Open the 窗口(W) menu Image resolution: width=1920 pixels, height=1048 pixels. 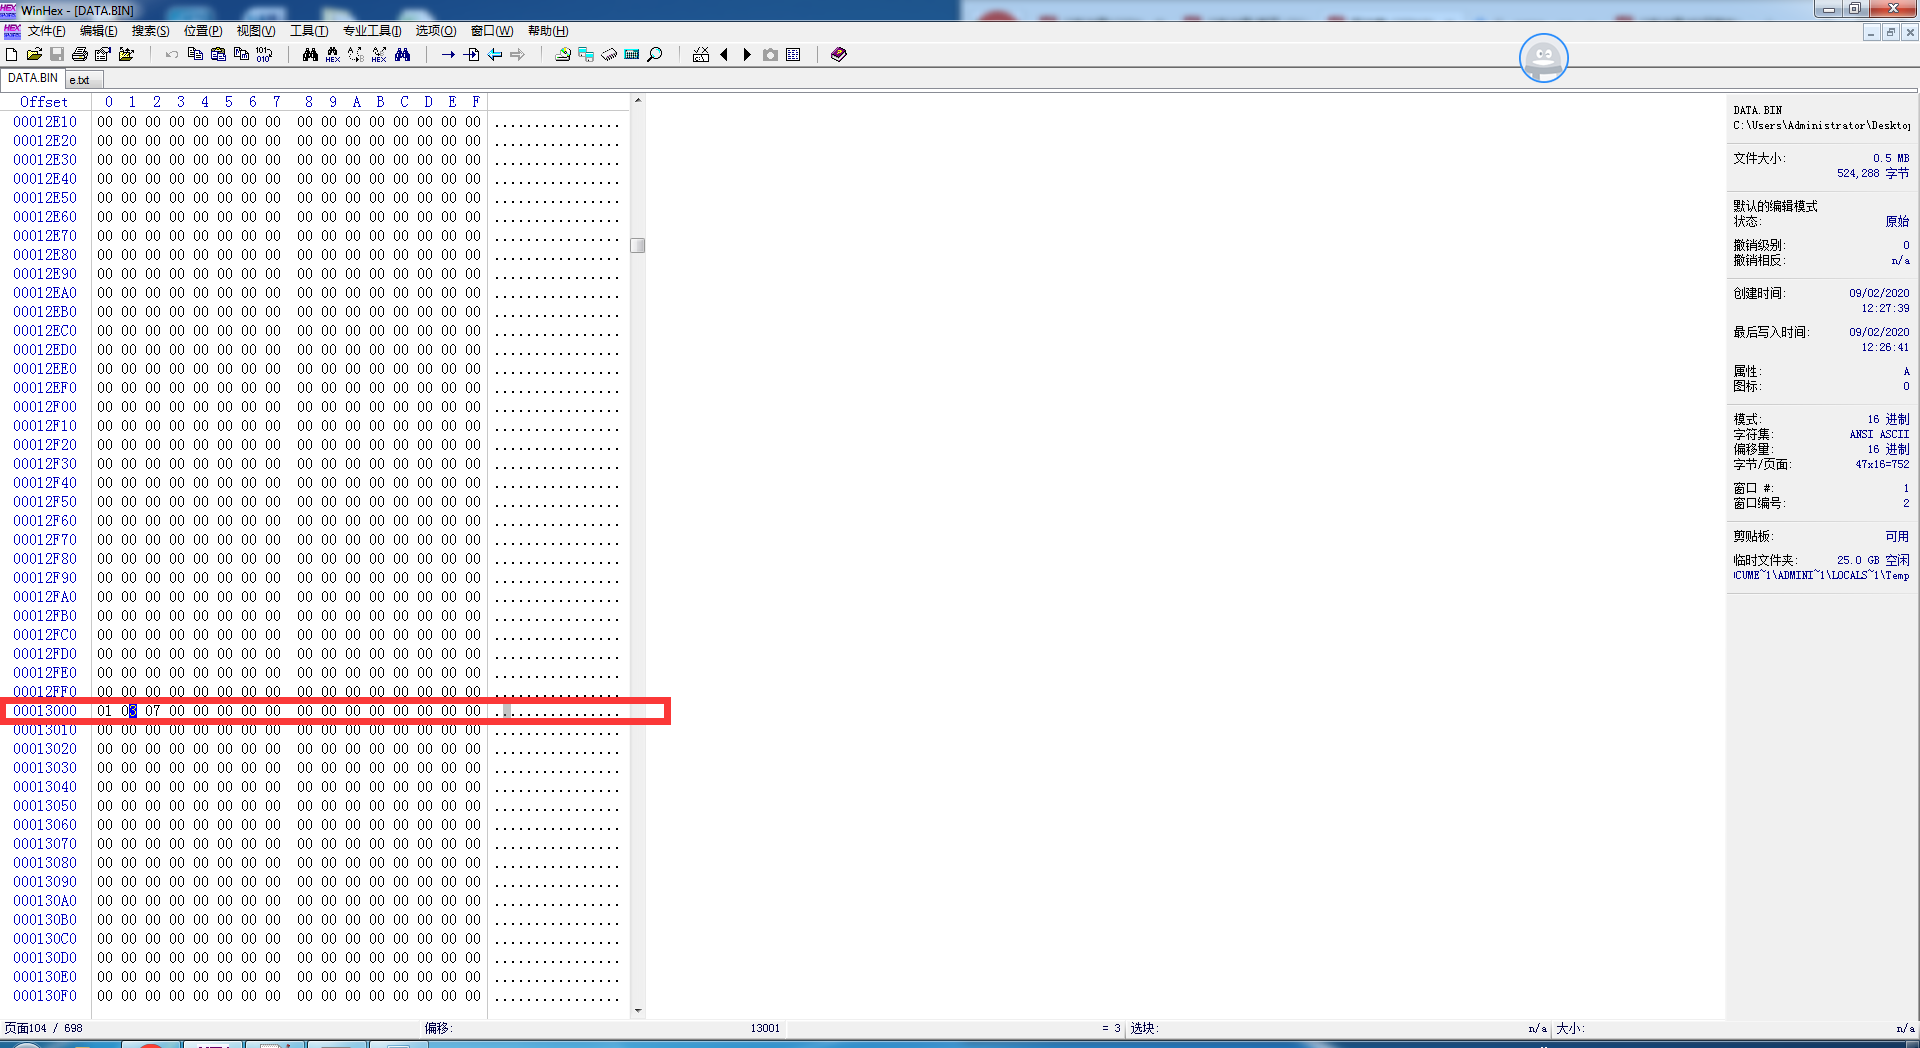(x=492, y=31)
